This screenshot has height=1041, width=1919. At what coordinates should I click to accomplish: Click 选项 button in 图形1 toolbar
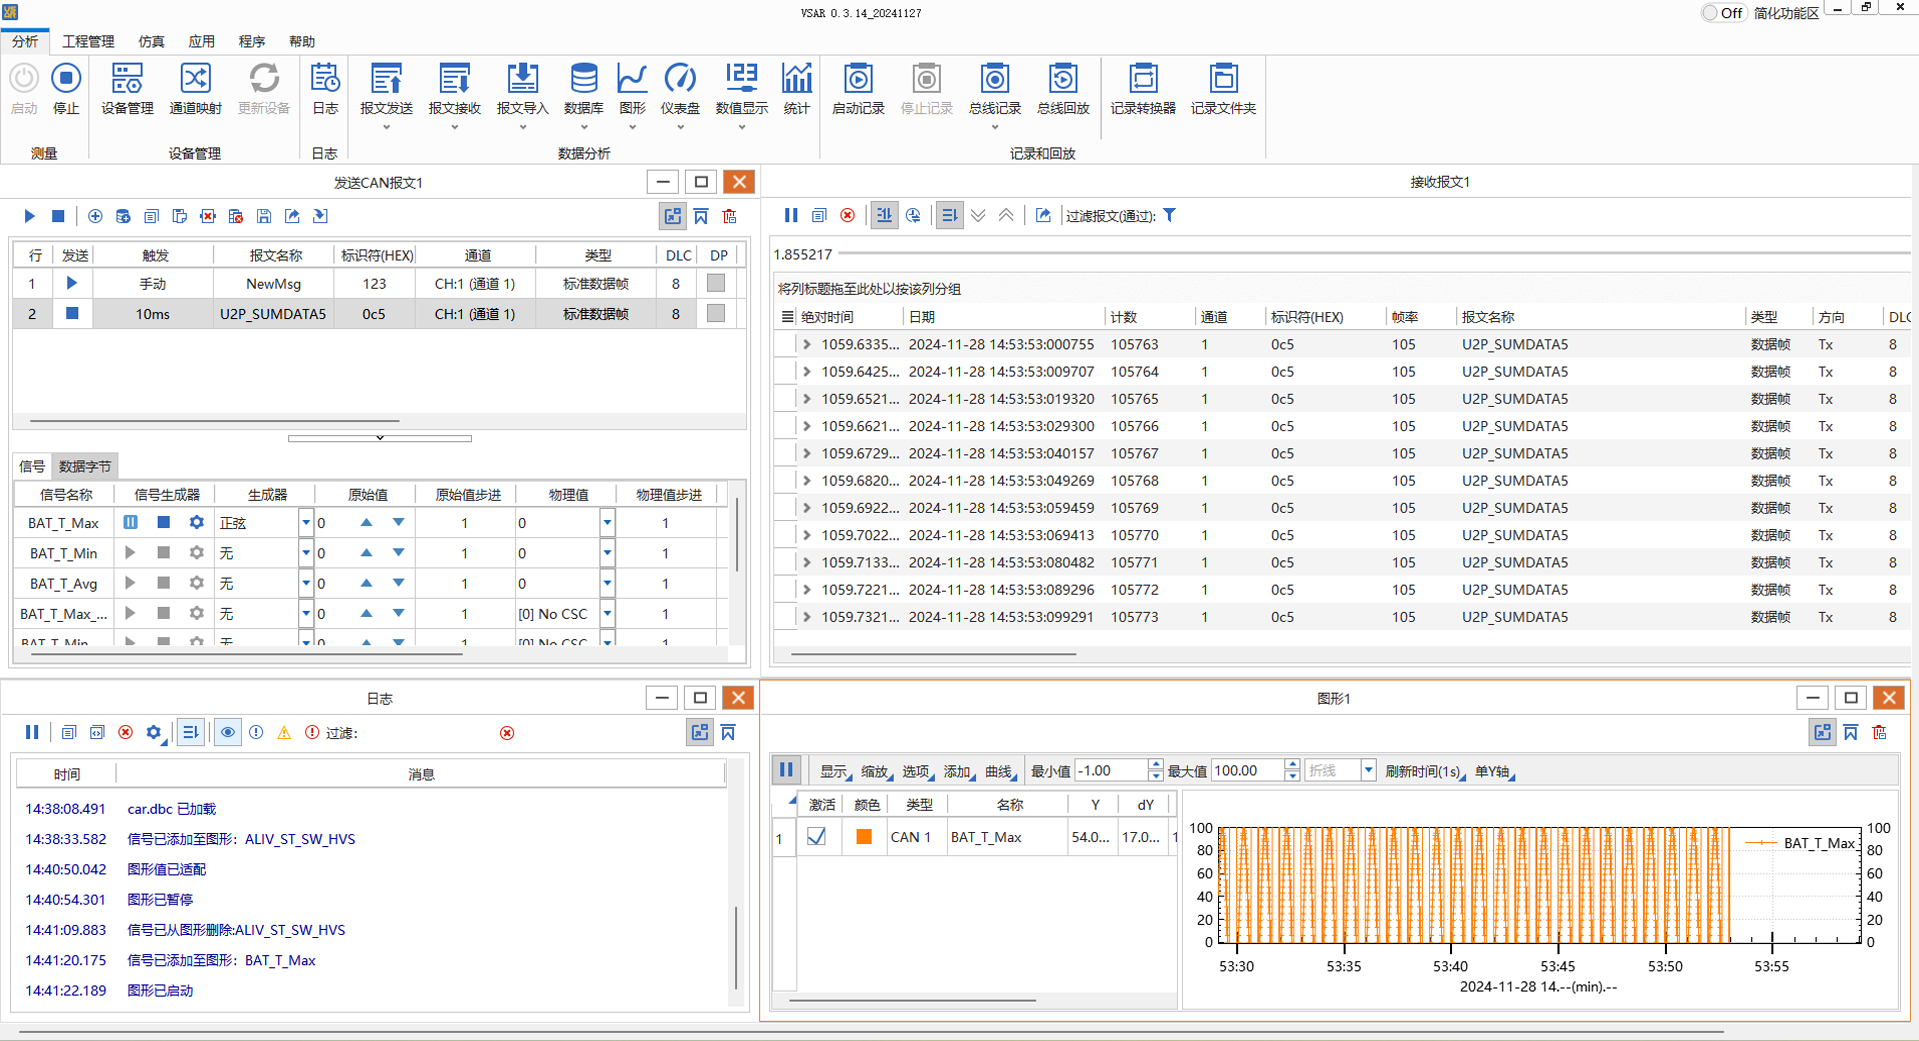coord(916,771)
